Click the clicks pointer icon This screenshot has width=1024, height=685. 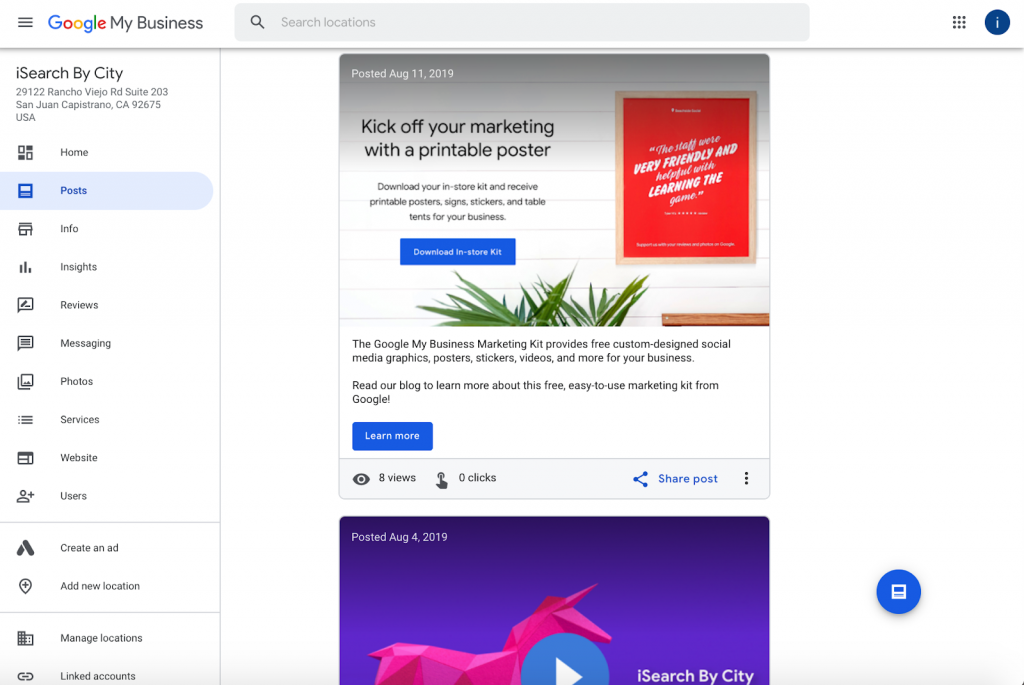click(441, 480)
